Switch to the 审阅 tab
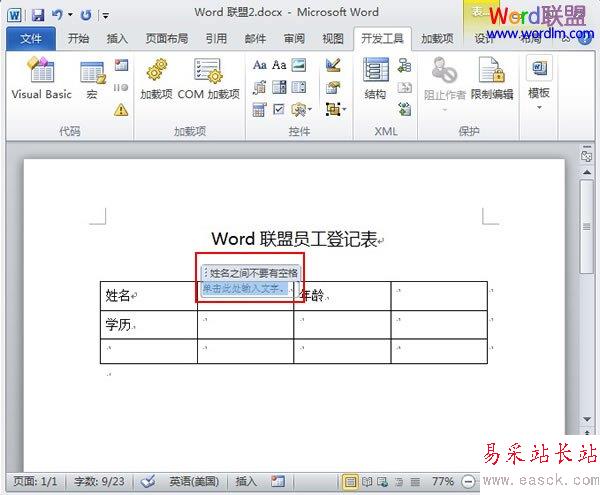 tap(294, 39)
